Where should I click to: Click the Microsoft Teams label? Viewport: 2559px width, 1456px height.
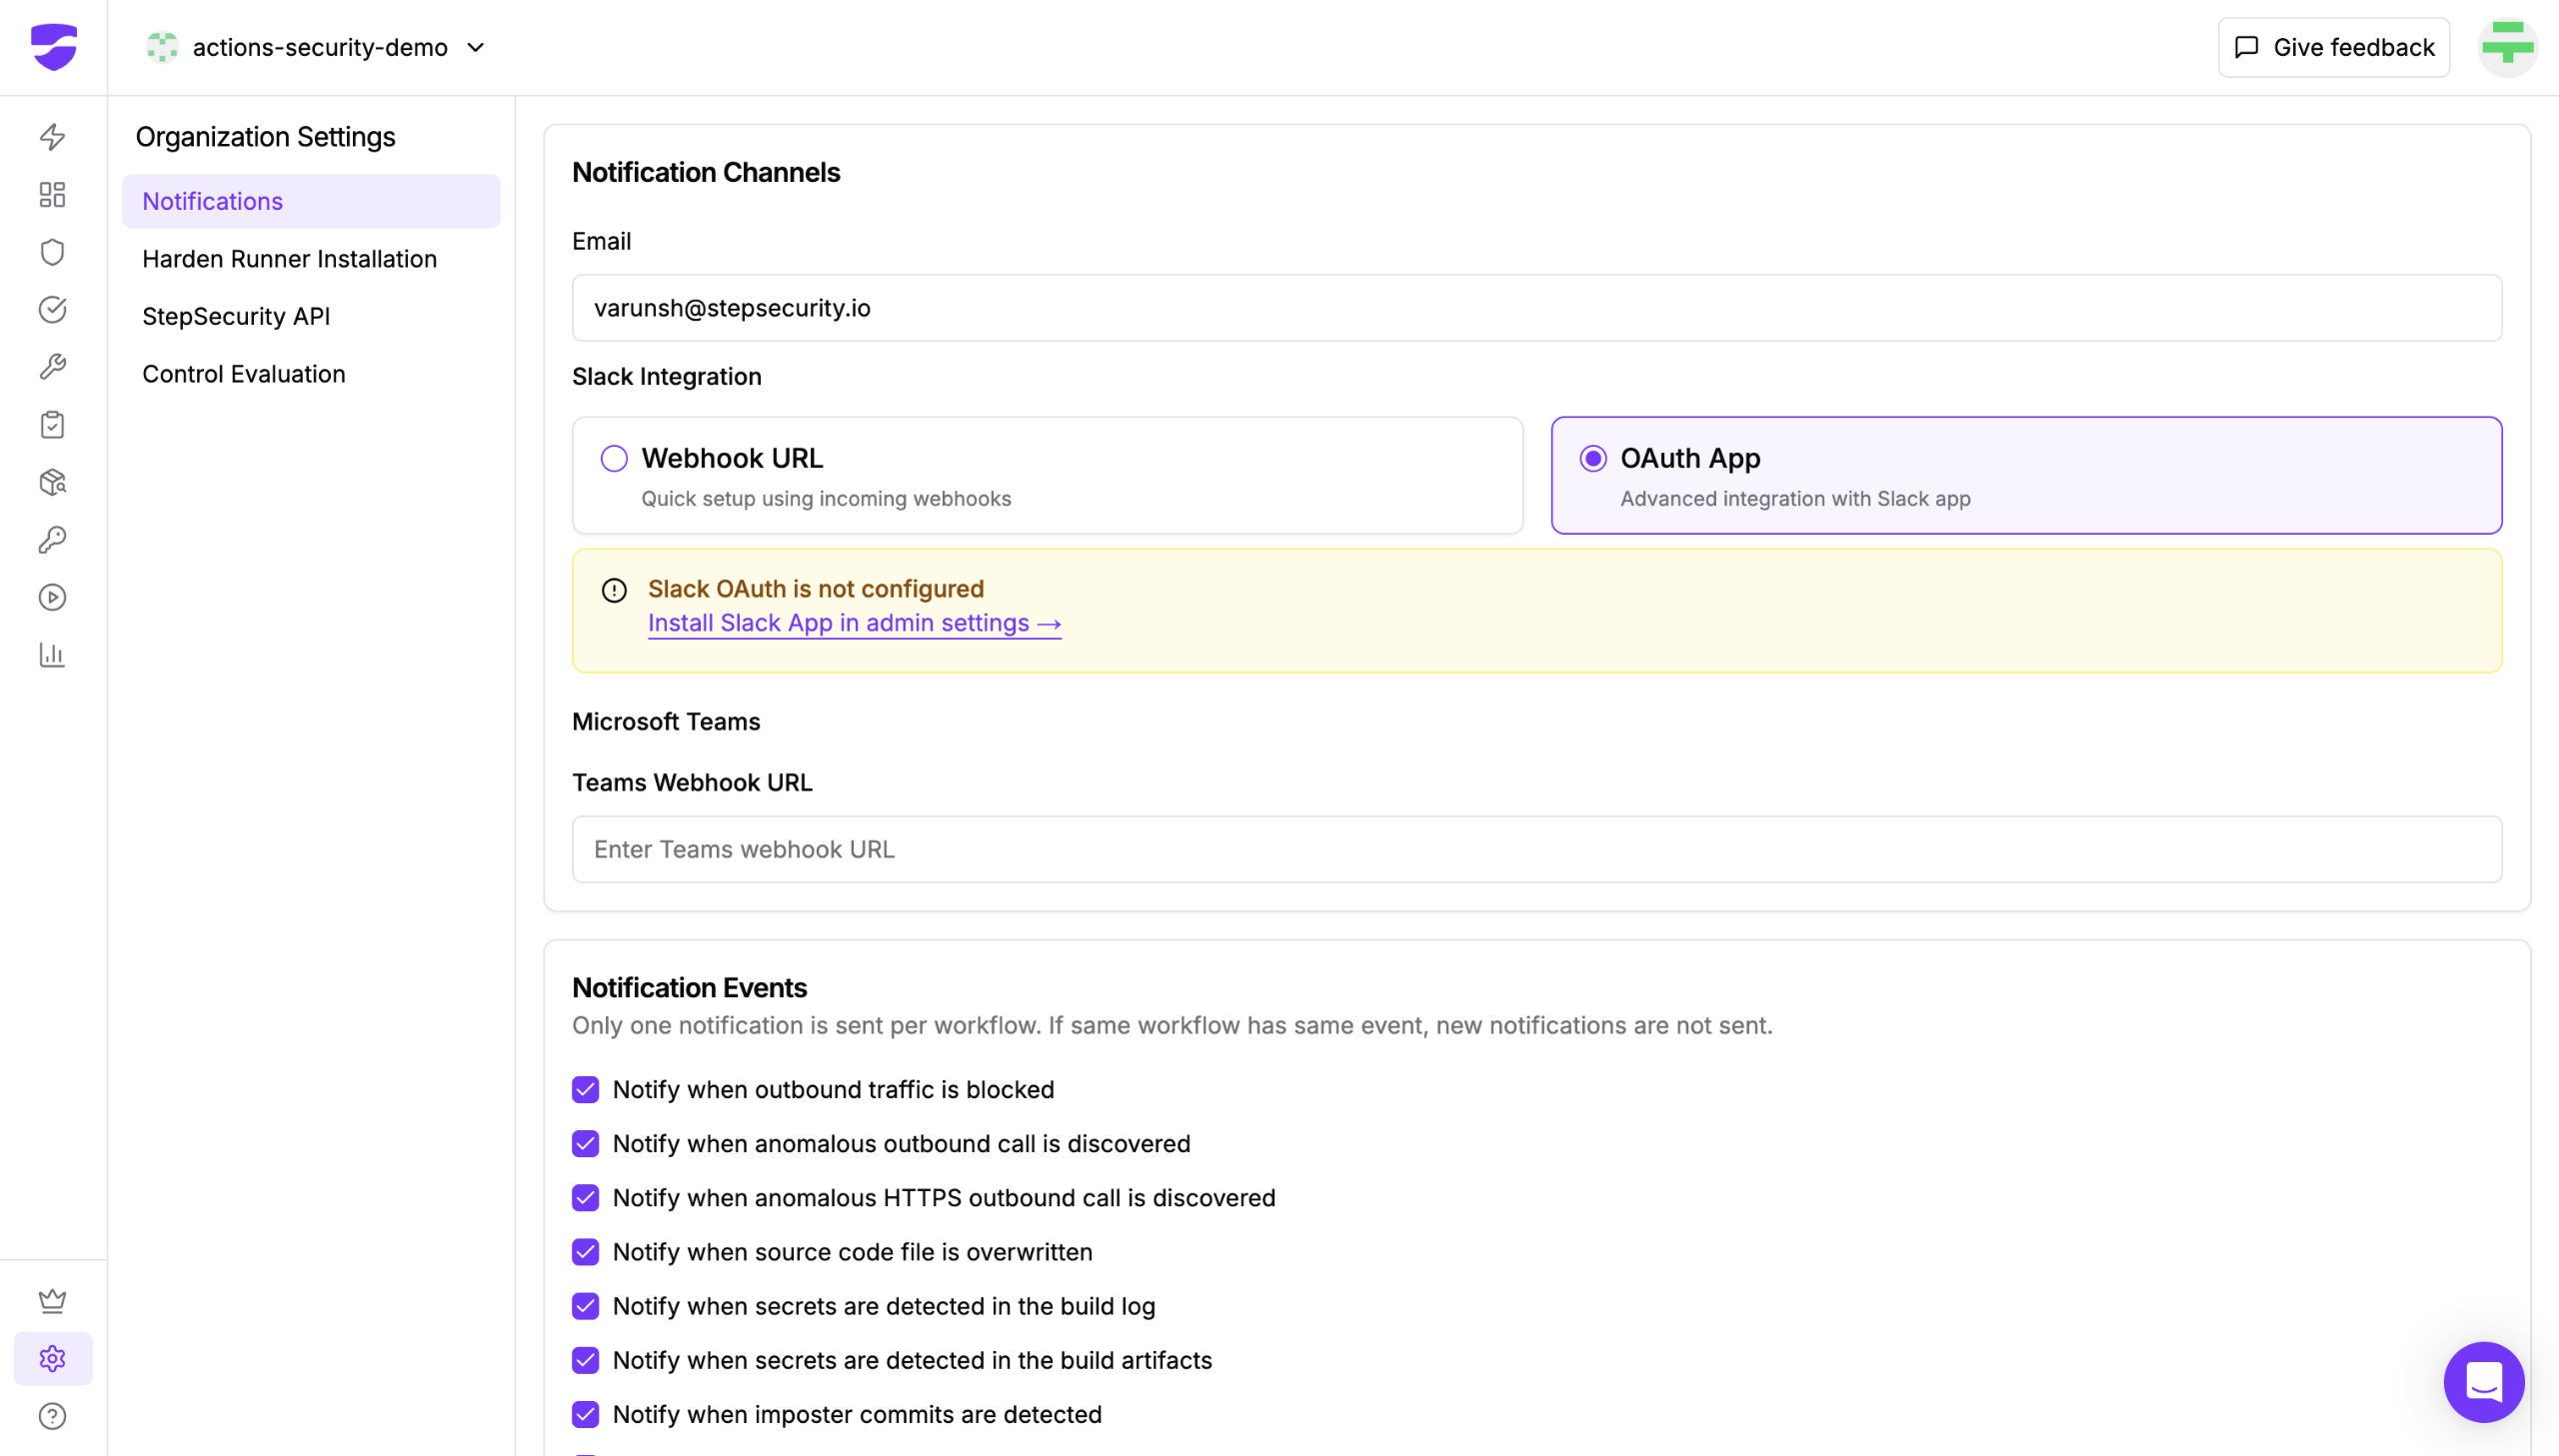(x=666, y=722)
